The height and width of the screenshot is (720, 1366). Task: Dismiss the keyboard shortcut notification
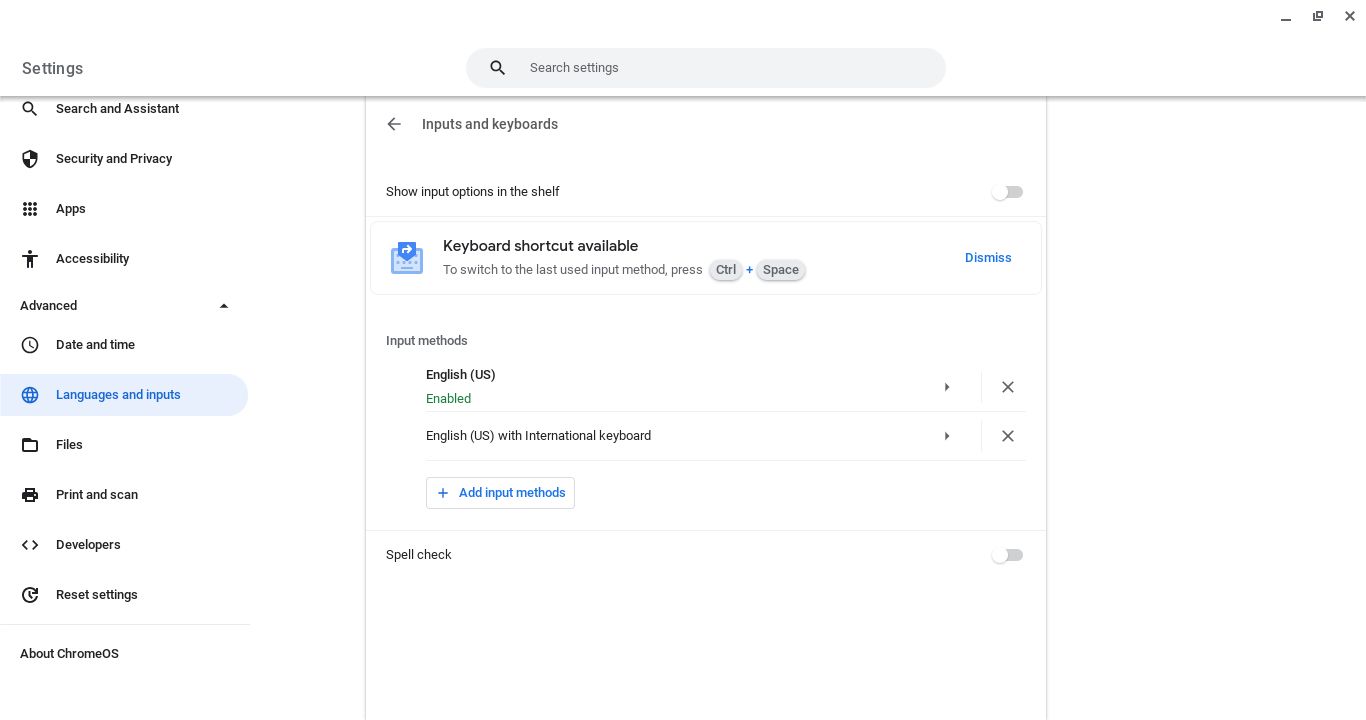pos(988,257)
